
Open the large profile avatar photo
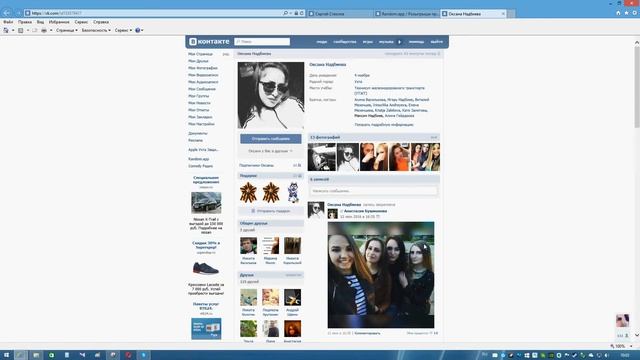click(x=271, y=95)
